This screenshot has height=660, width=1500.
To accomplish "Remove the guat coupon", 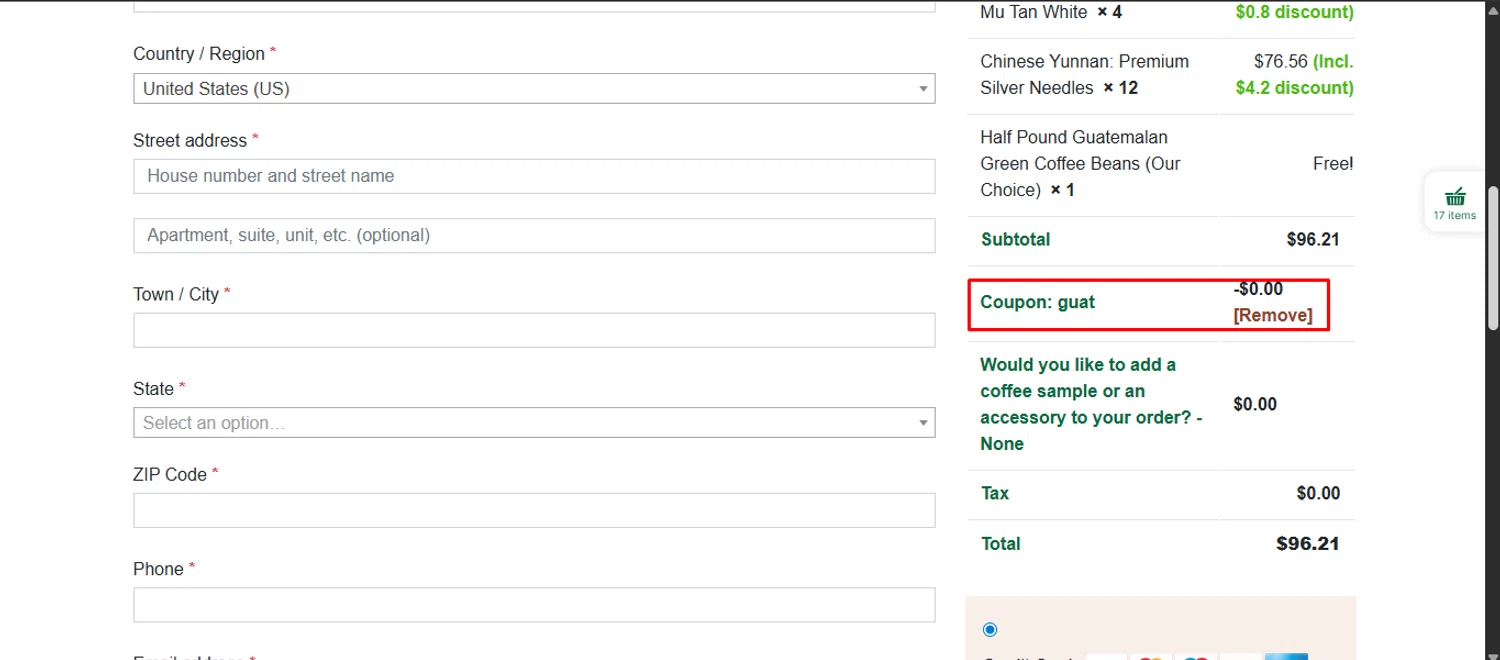I will (1272, 315).
